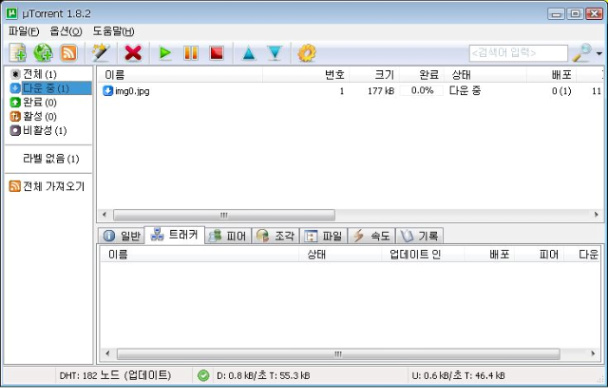
Task: Pause torrent with orange pause icon
Action: point(191,53)
